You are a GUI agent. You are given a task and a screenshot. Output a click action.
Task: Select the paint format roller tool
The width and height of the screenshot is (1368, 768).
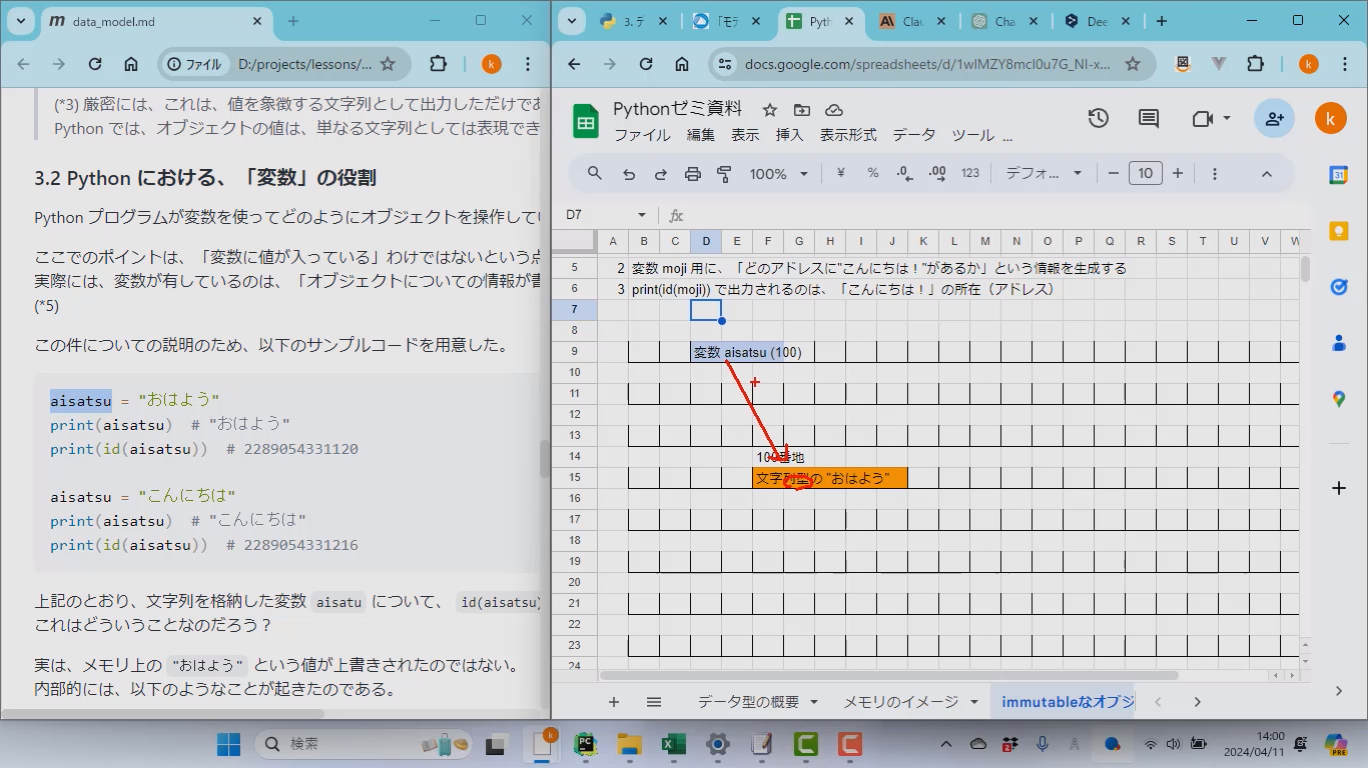point(725,174)
